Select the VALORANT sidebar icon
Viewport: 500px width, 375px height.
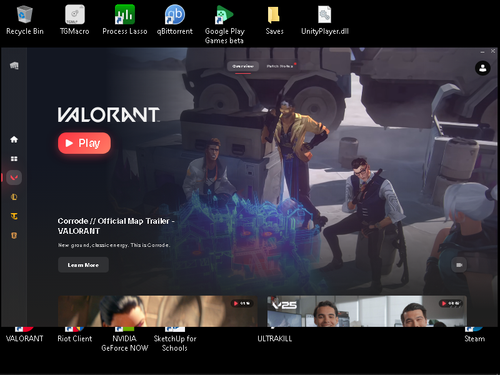(14, 178)
